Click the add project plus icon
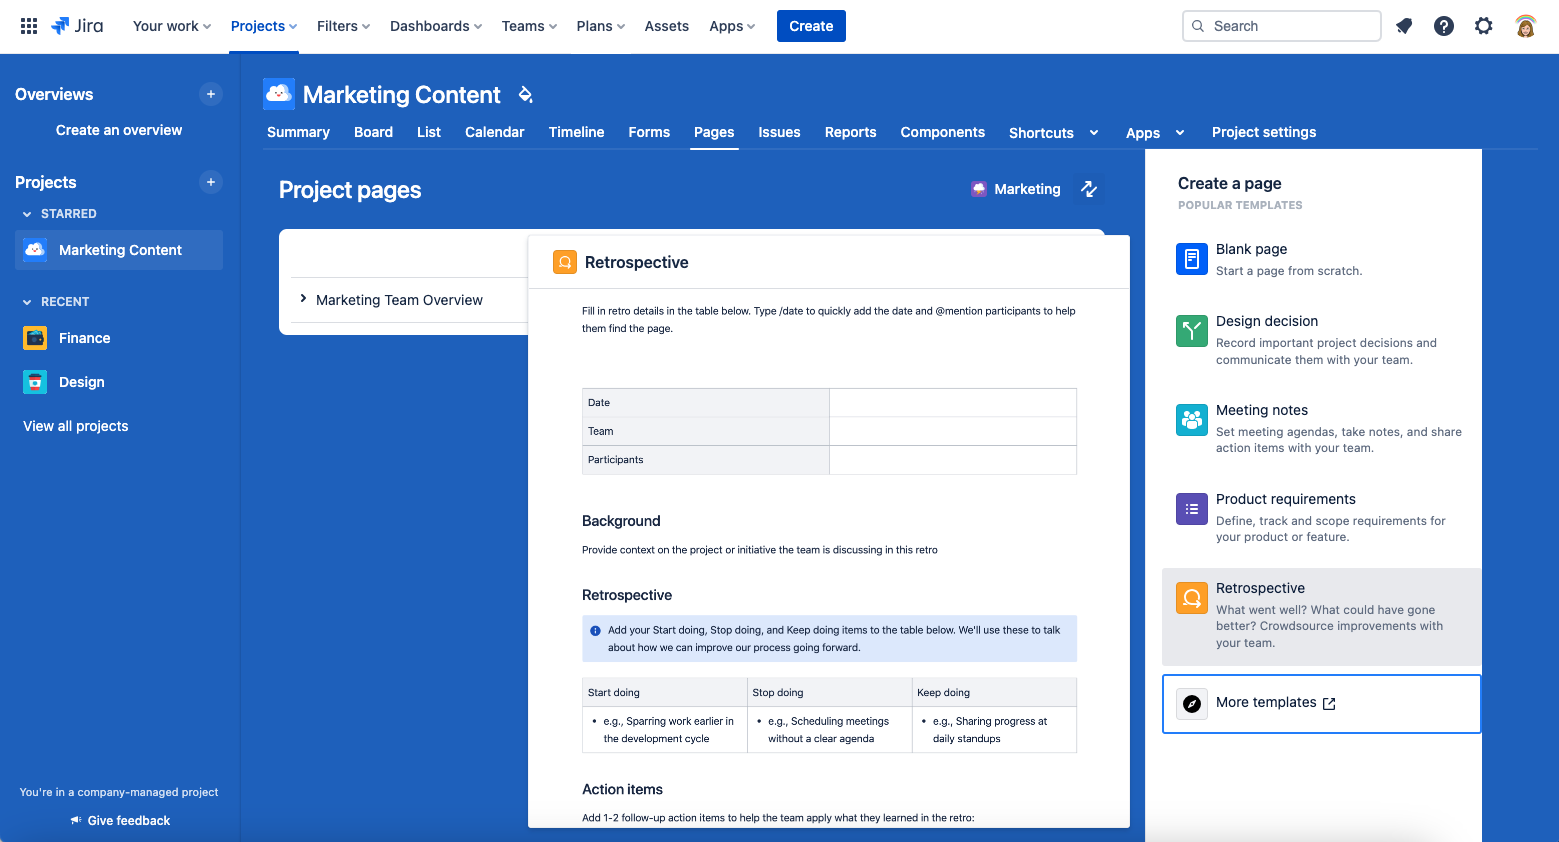The image size is (1559, 842). point(210,182)
